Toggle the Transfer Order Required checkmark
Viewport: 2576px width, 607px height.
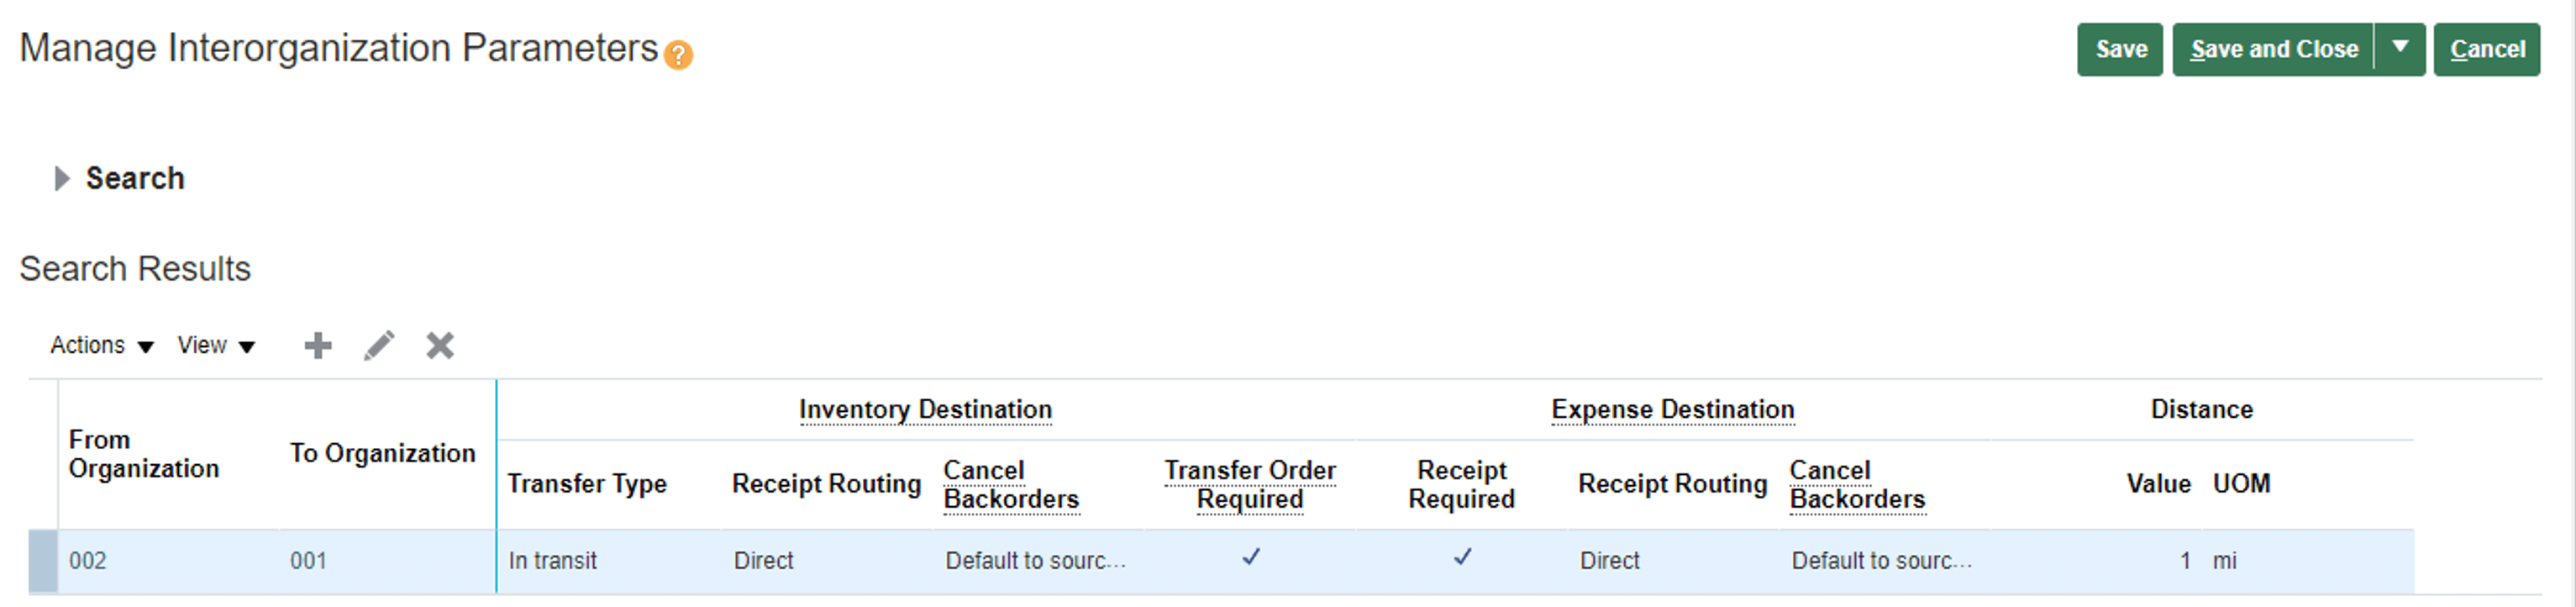pyautogui.click(x=1251, y=558)
